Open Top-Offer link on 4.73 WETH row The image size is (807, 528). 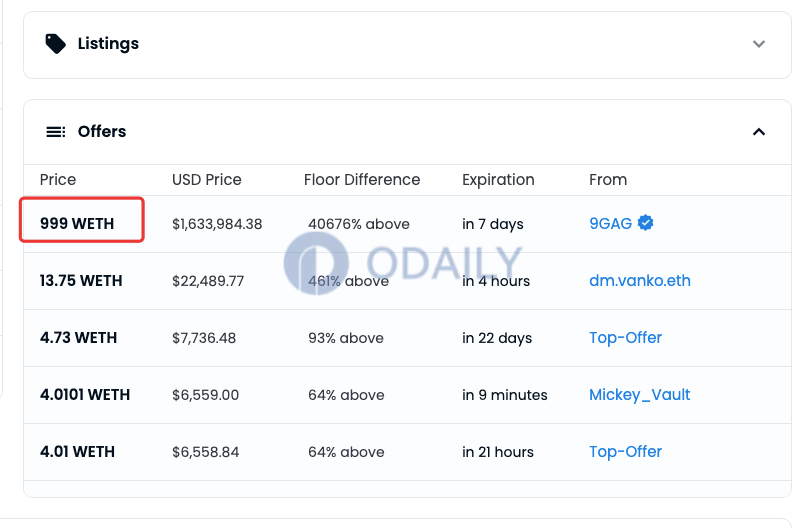click(x=625, y=338)
